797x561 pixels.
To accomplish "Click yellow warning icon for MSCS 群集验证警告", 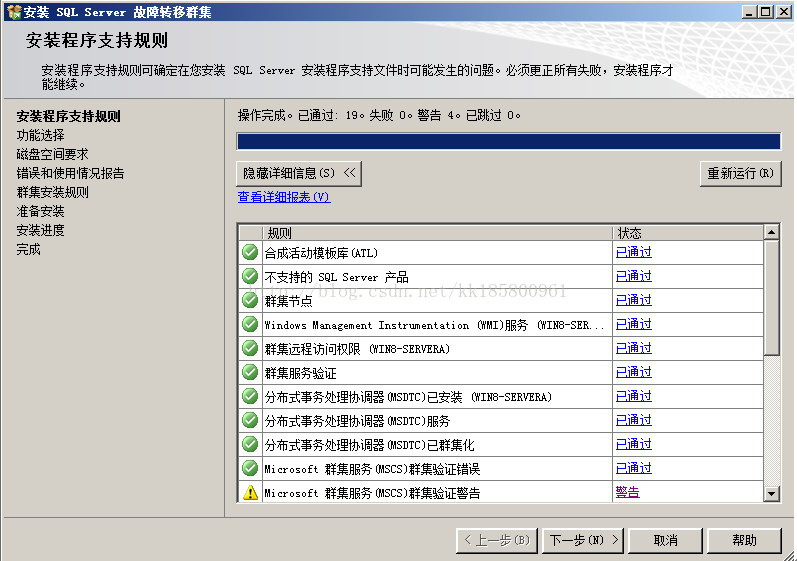I will [x=250, y=492].
